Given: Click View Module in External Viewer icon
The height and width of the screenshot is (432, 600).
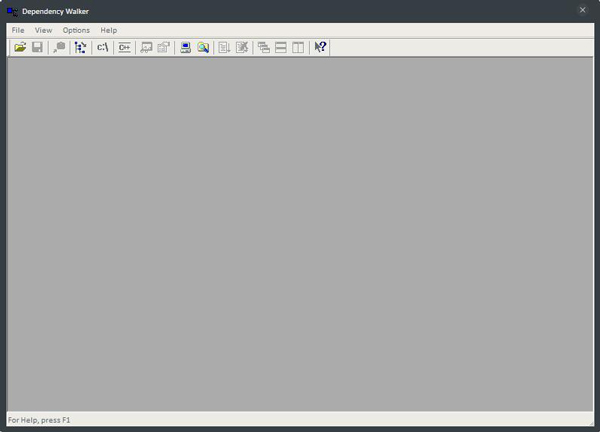Looking at the screenshot, I should point(146,47).
